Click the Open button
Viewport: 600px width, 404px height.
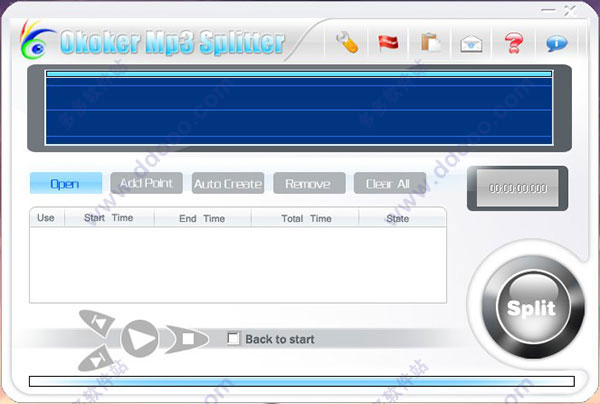pos(66,183)
